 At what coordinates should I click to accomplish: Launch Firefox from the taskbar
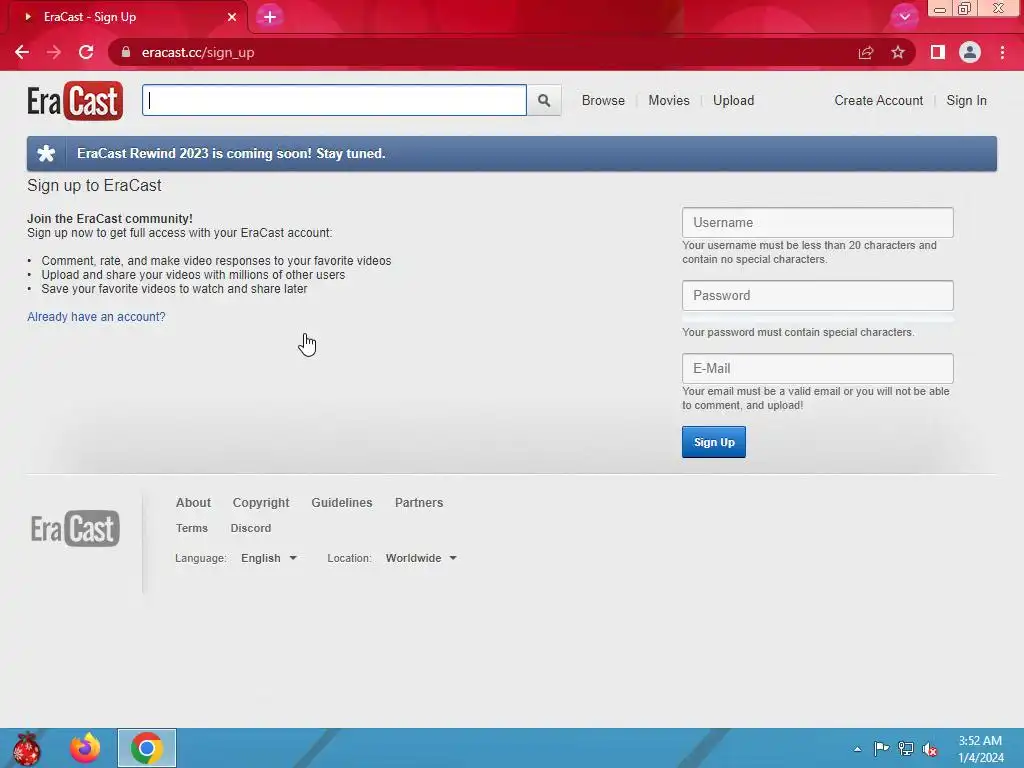(86, 748)
